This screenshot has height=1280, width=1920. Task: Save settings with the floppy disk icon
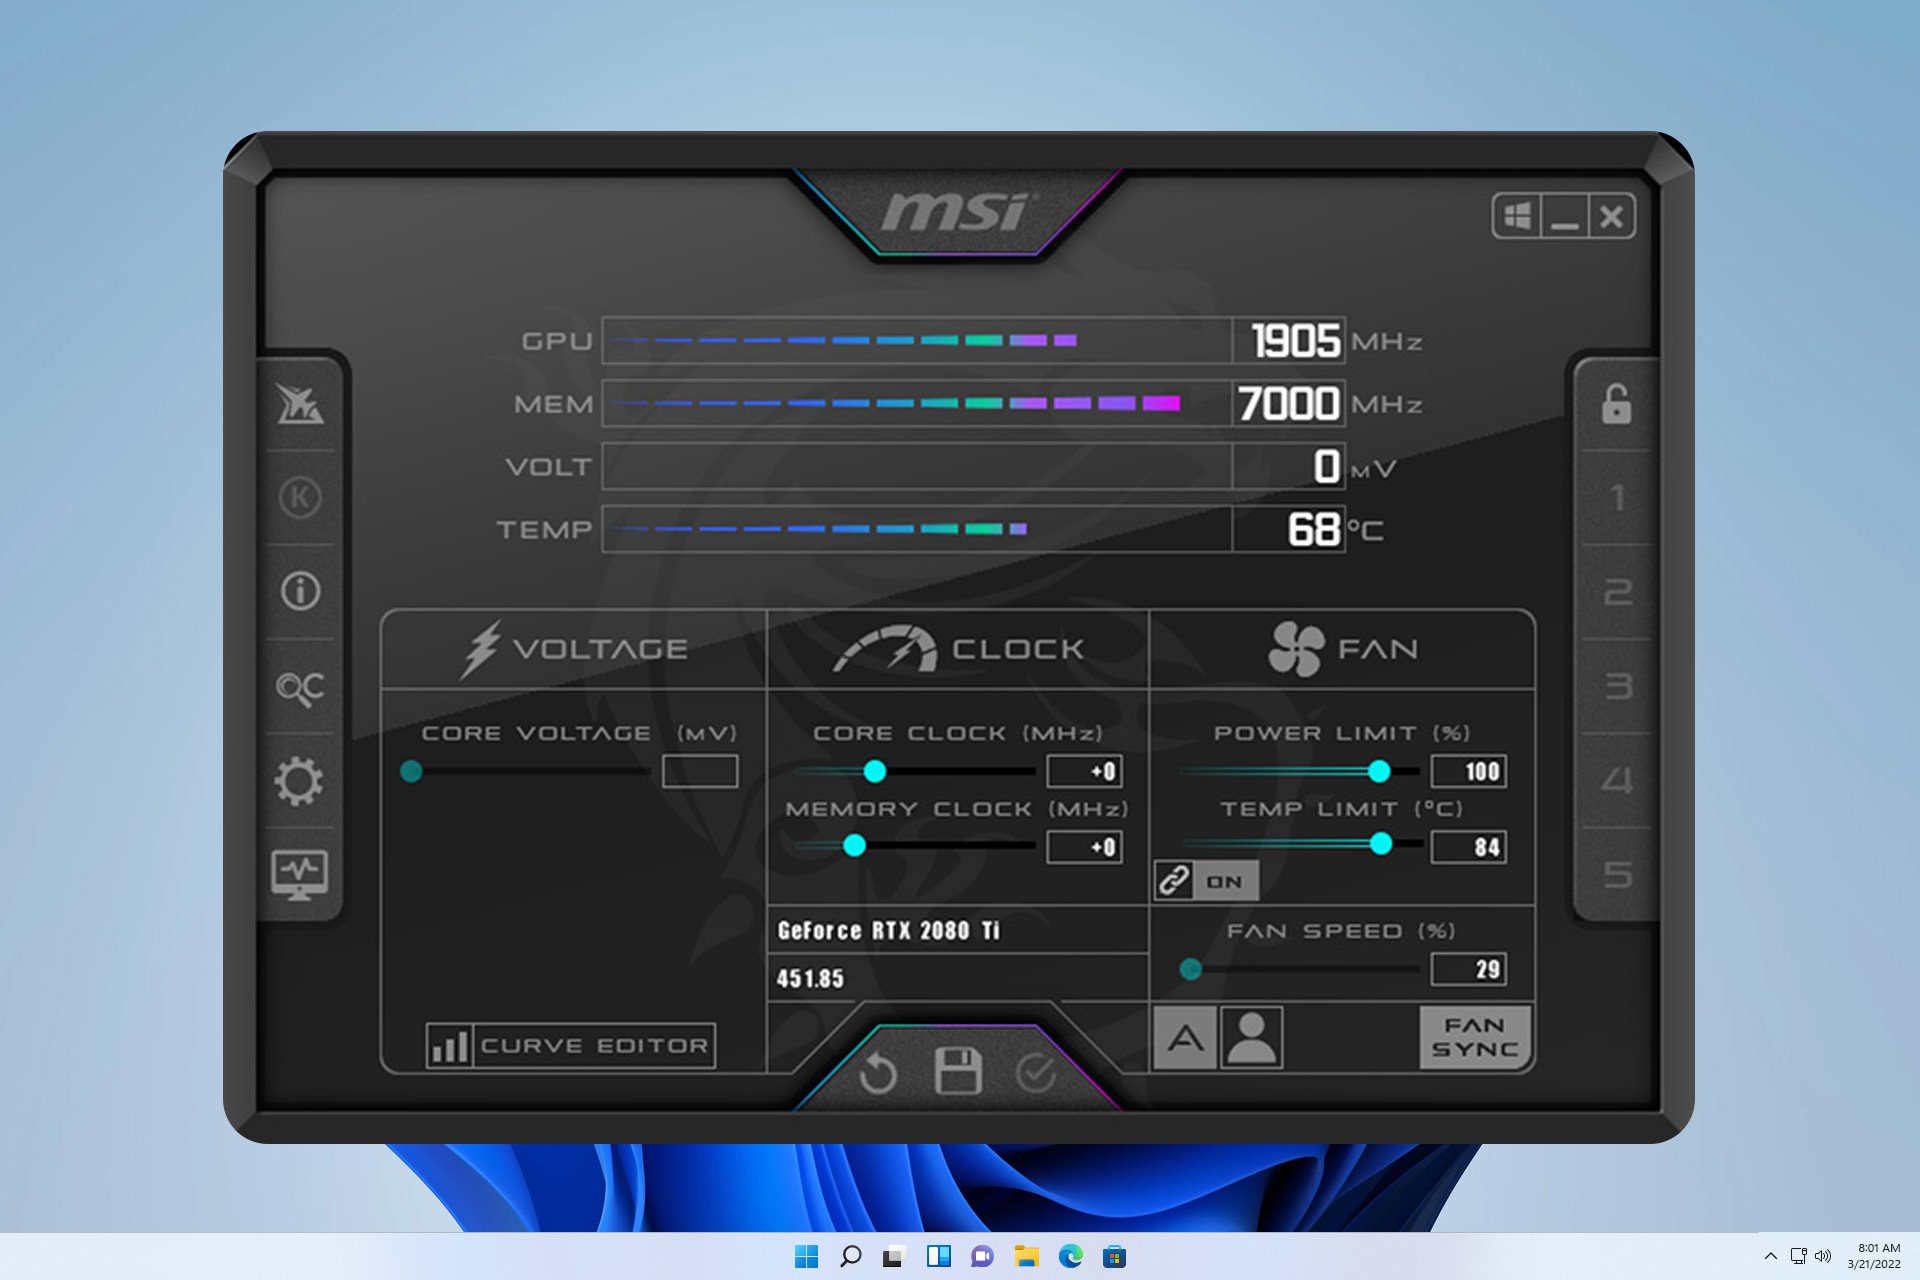coord(958,1071)
